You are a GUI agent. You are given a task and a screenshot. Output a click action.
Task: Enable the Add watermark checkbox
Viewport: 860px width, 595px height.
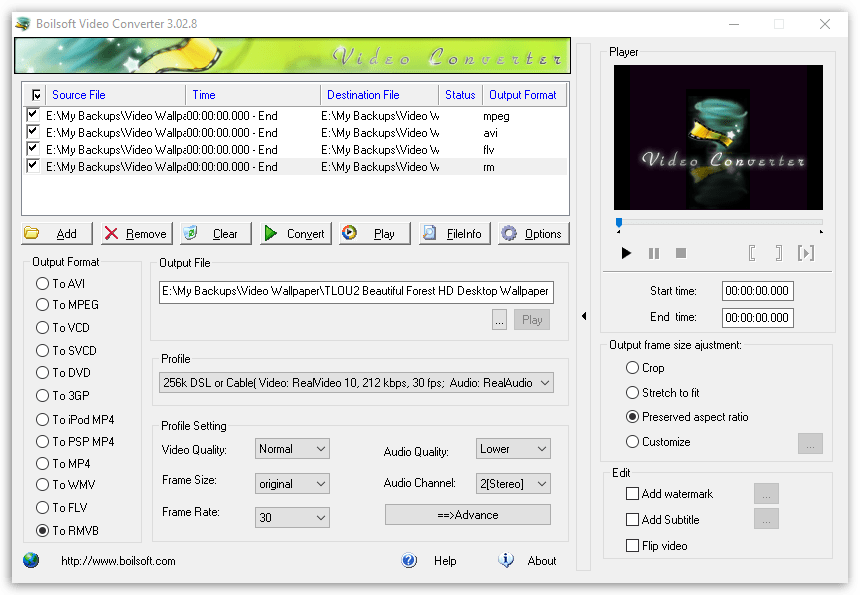(633, 493)
